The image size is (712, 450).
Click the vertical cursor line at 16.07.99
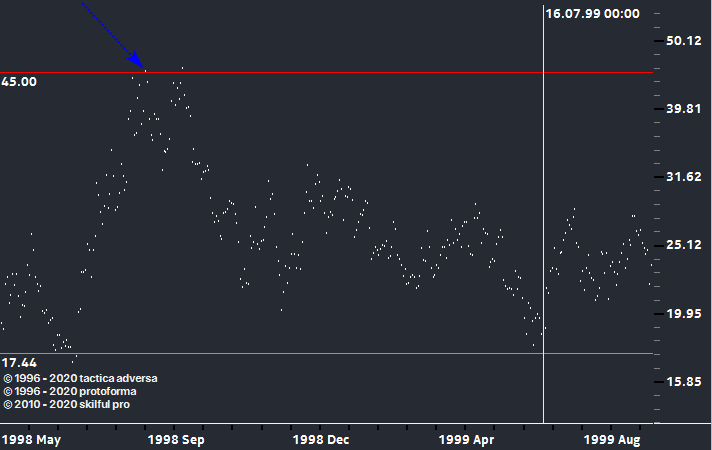point(544,250)
